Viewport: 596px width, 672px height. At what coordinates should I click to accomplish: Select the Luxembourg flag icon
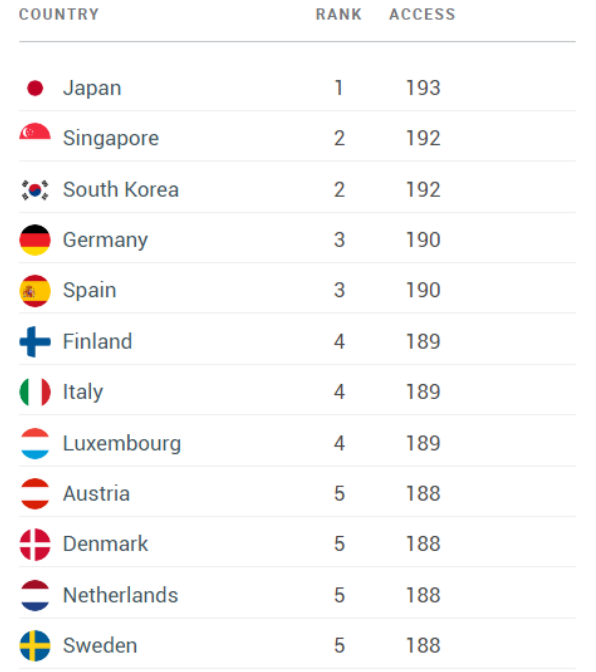[35, 443]
